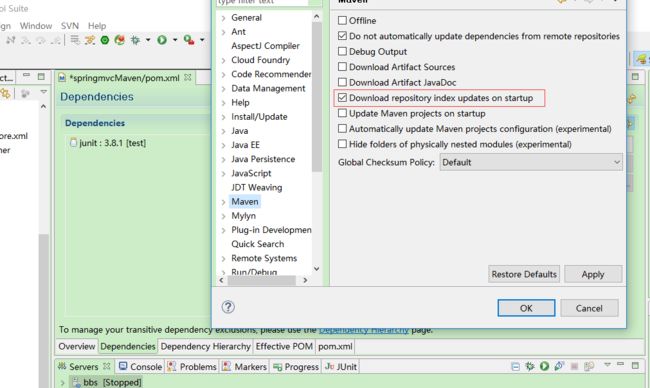Screen dimensions: 650x388
Task: Click the help question mark icon in dialog
Action: point(228,307)
